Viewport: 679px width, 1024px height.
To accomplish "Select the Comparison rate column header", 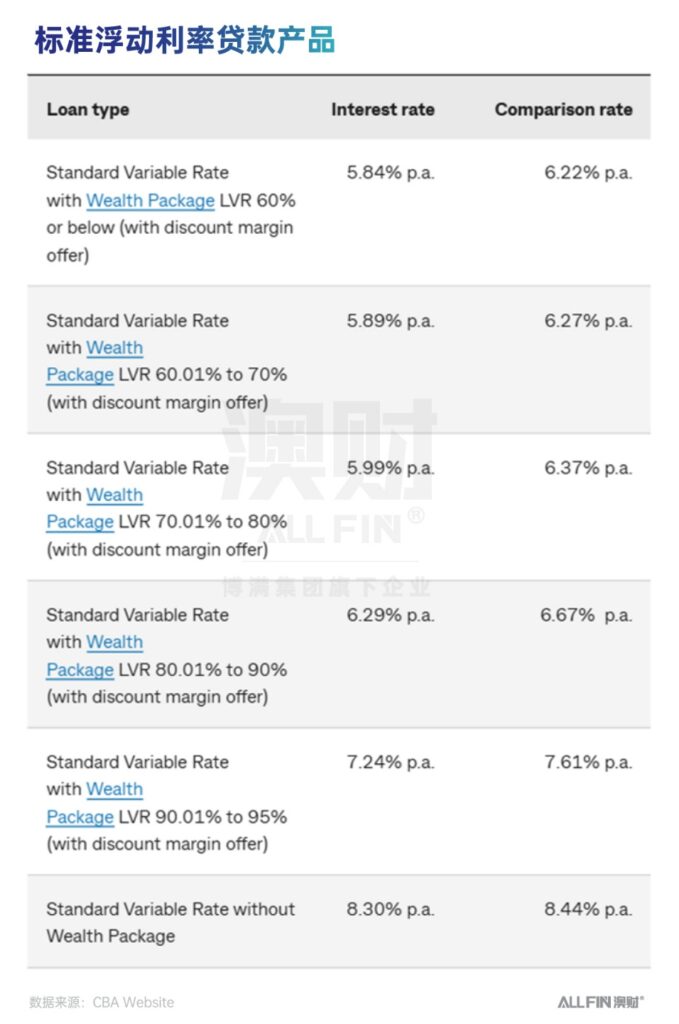I will [x=563, y=109].
